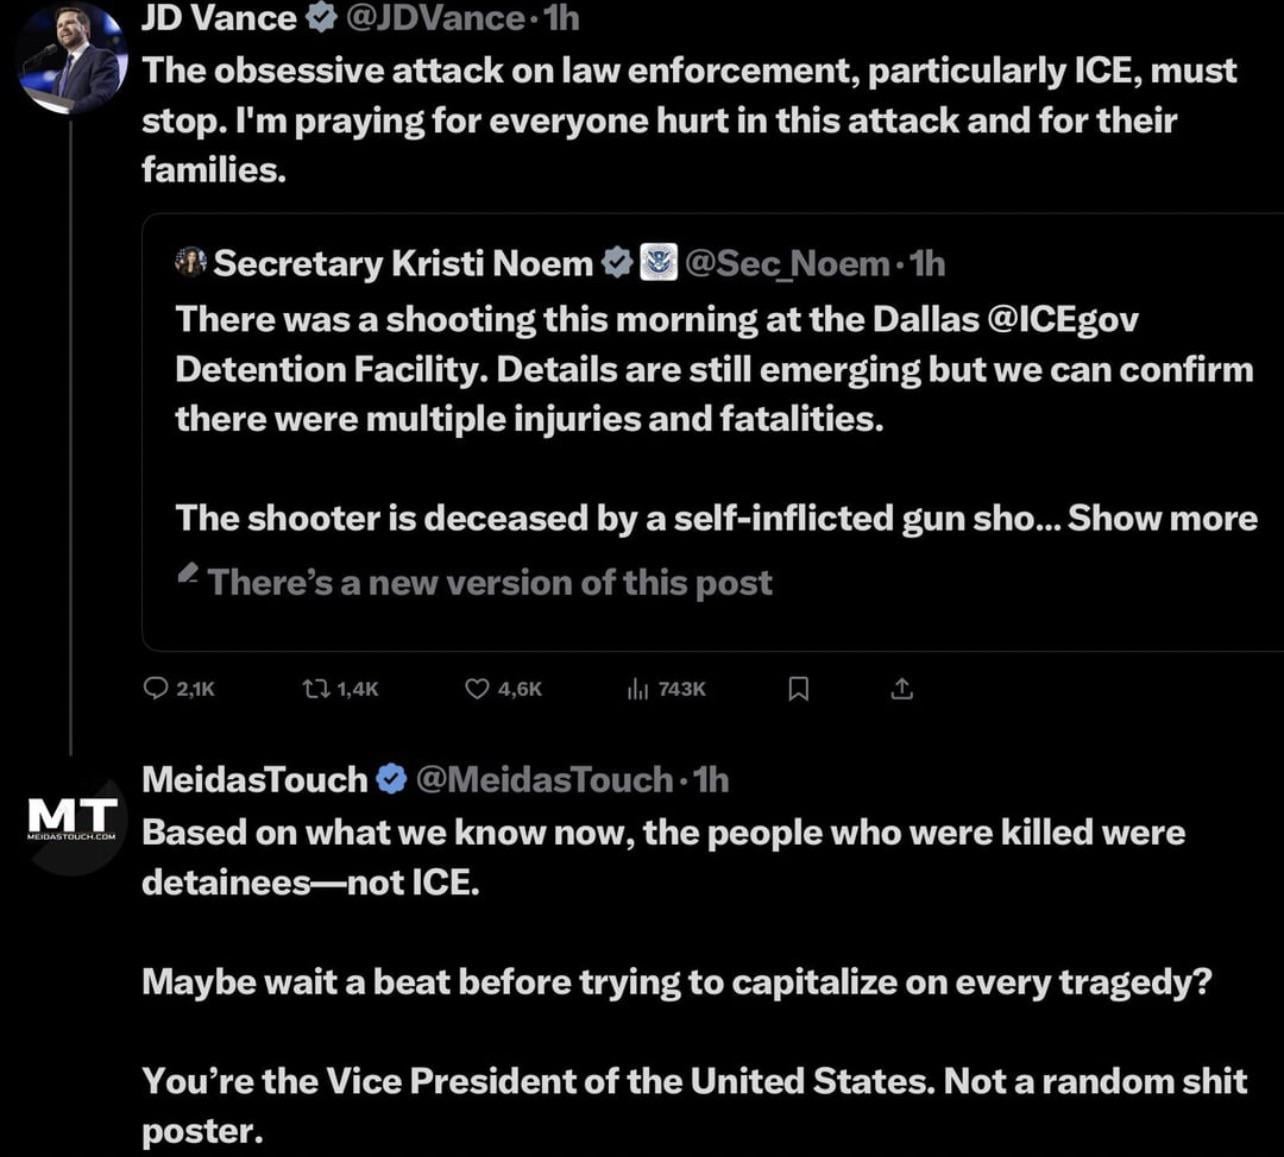
Task: Share post via upload arrow icon
Action: click(901, 688)
